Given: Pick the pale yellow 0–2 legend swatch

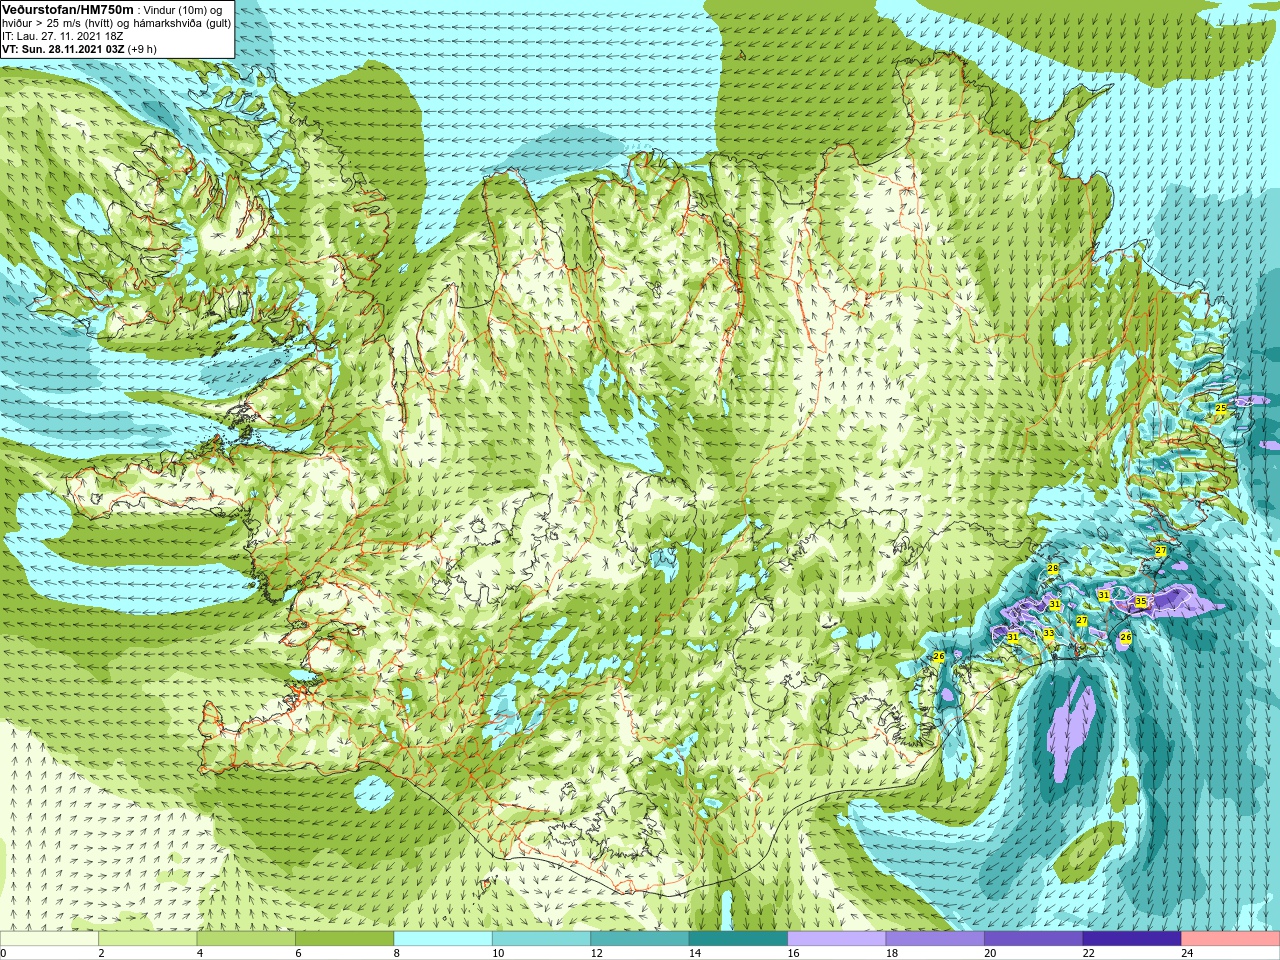Looking at the screenshot, I should click(49, 939).
